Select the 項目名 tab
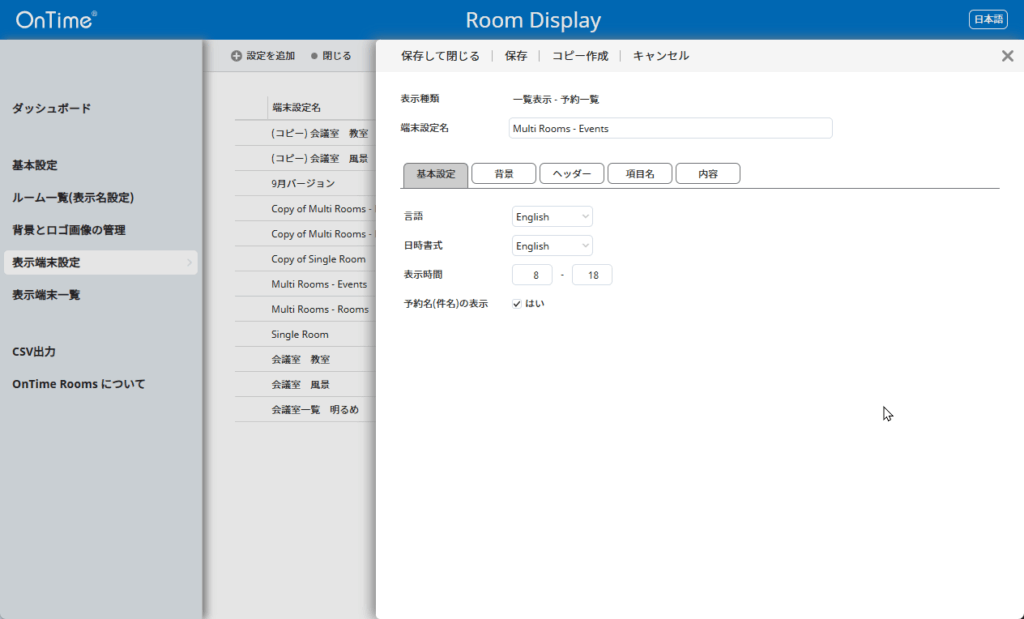Screen dimensions: 1024x619 tap(640, 174)
